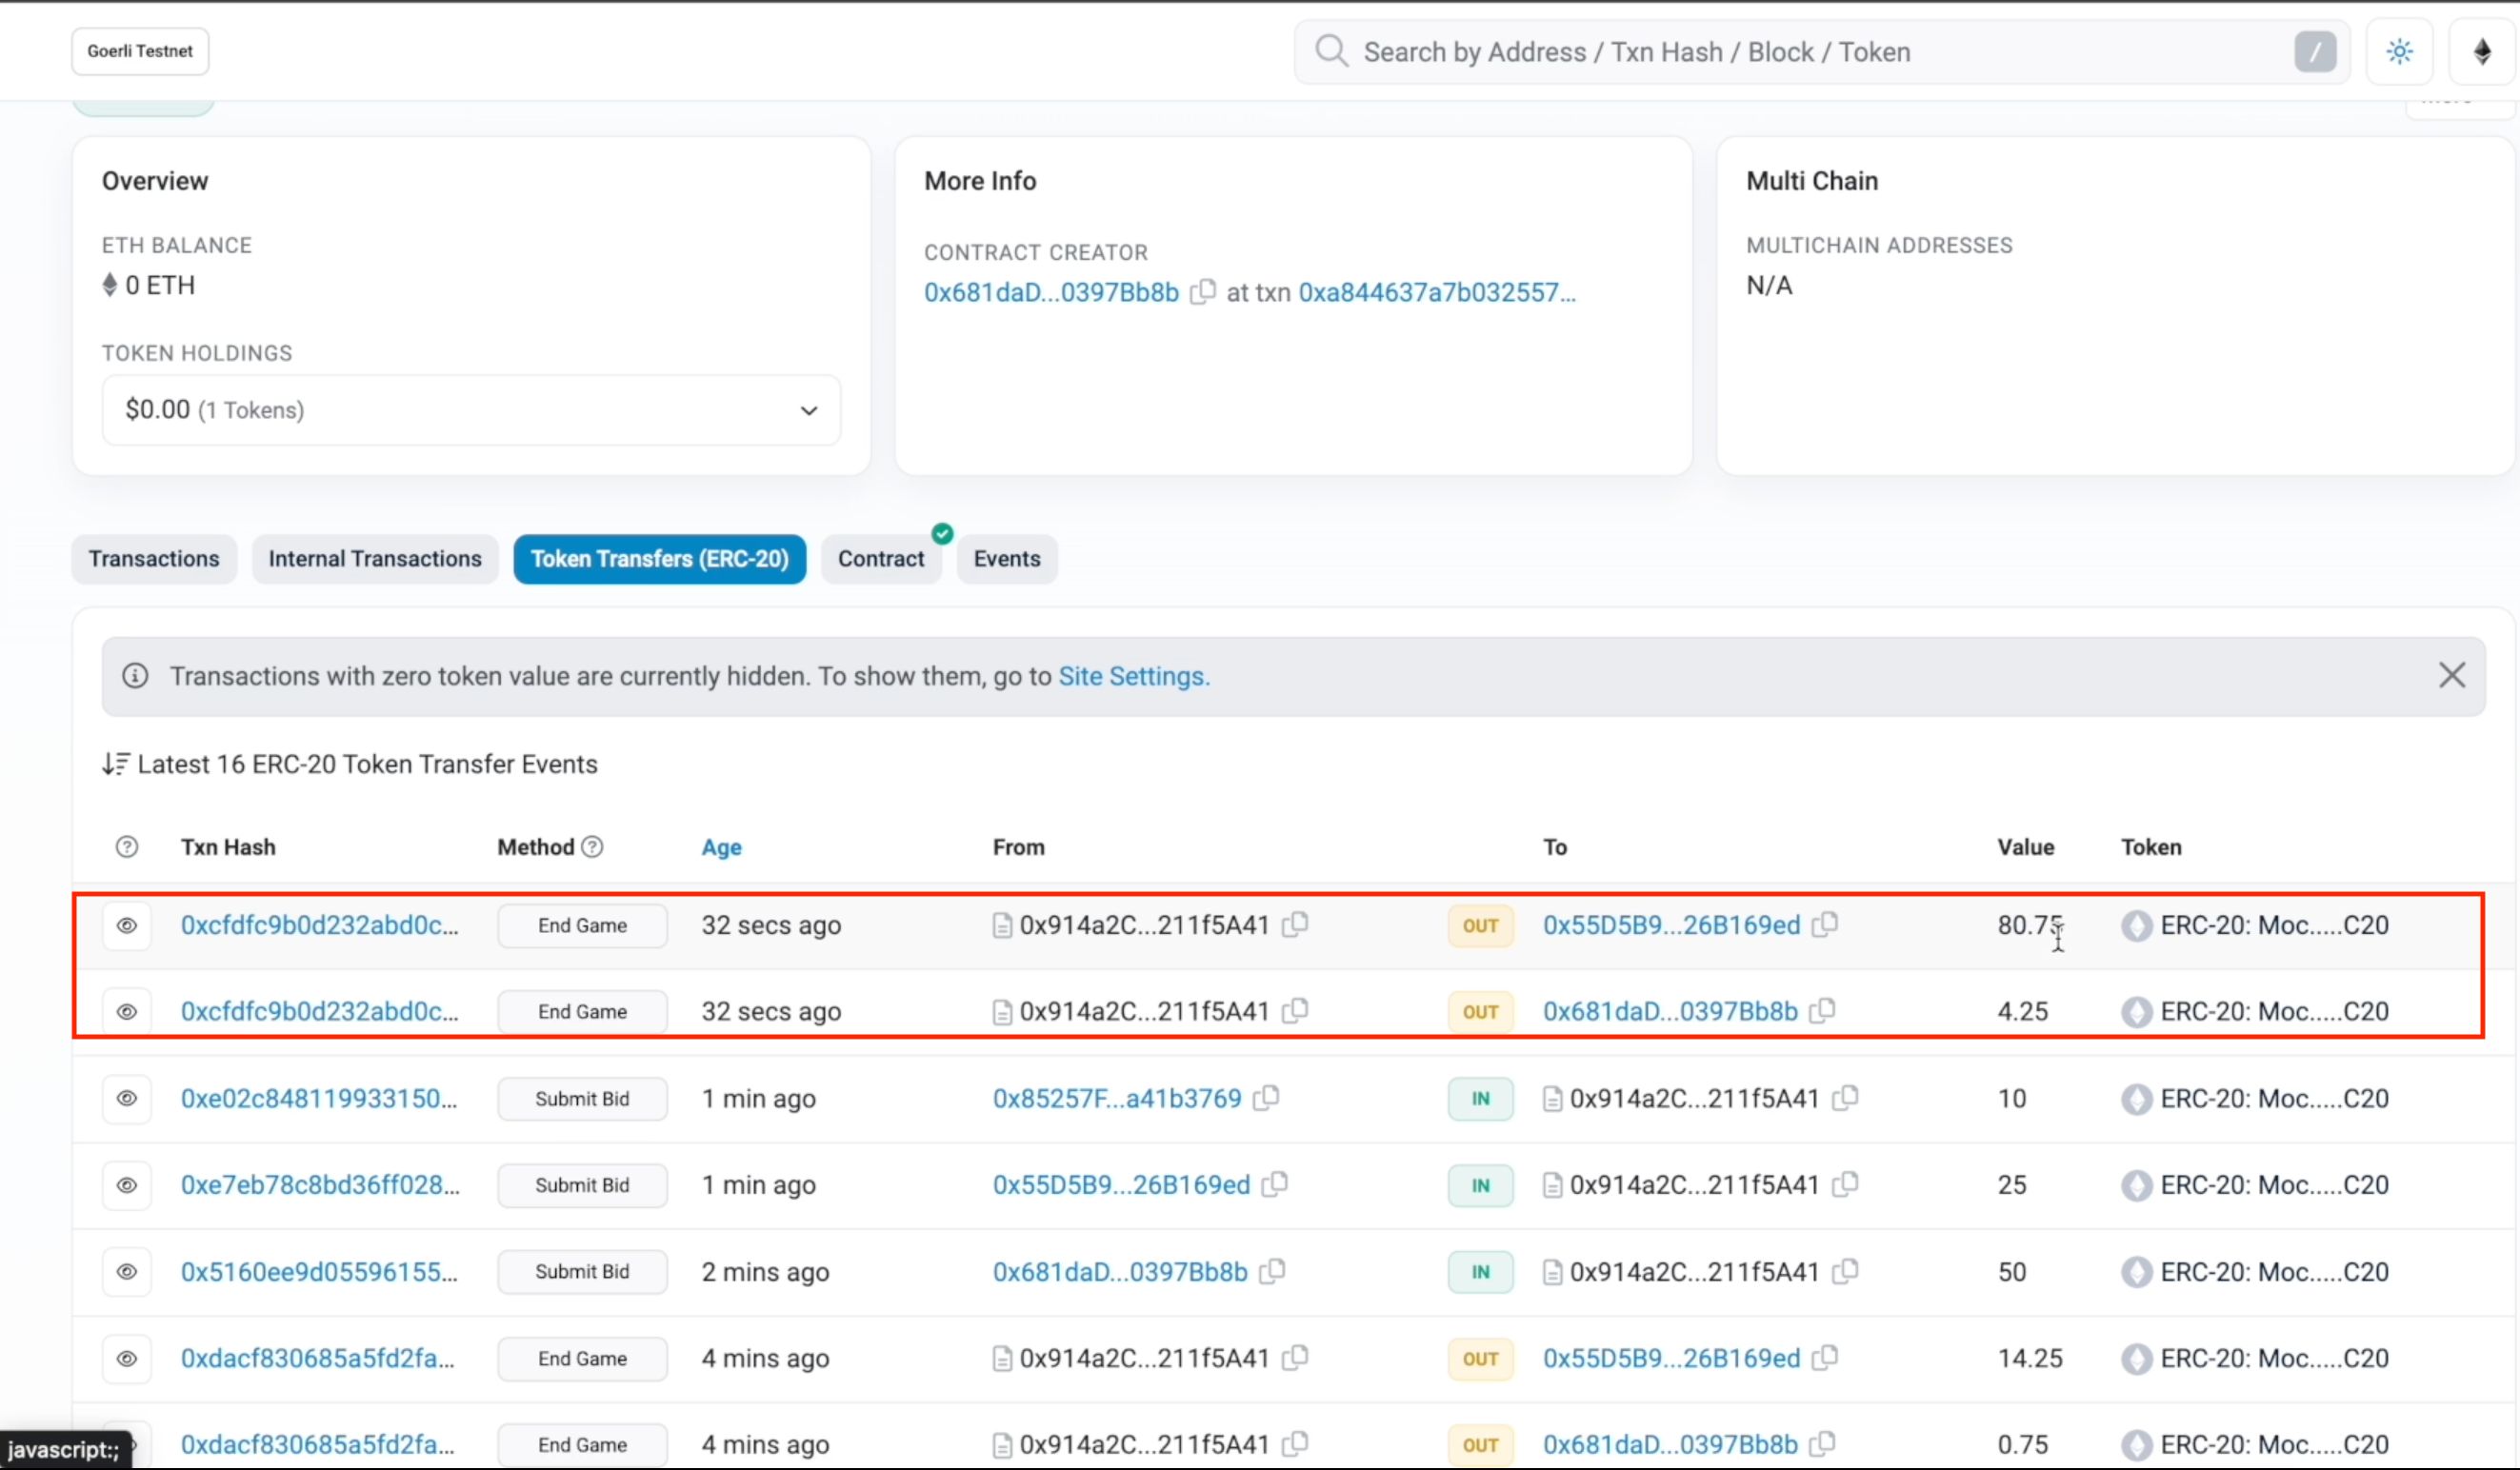Toggle eye preview for 4.25 End Game row
The width and height of the screenshot is (2520, 1470).
pos(127,1011)
